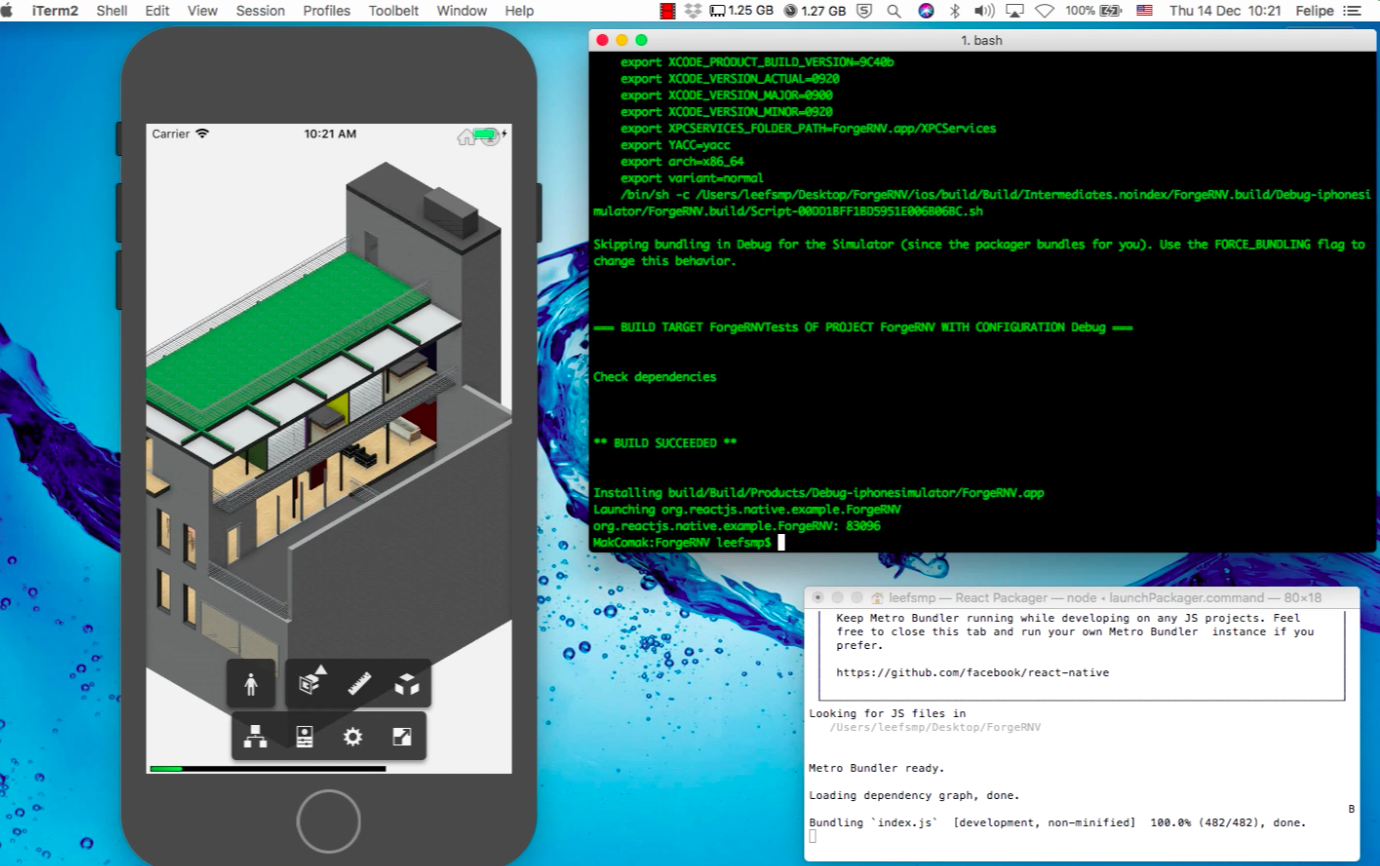Open the model browser hierarchy icon
Viewport: 1380px width, 866px height.
(256, 737)
